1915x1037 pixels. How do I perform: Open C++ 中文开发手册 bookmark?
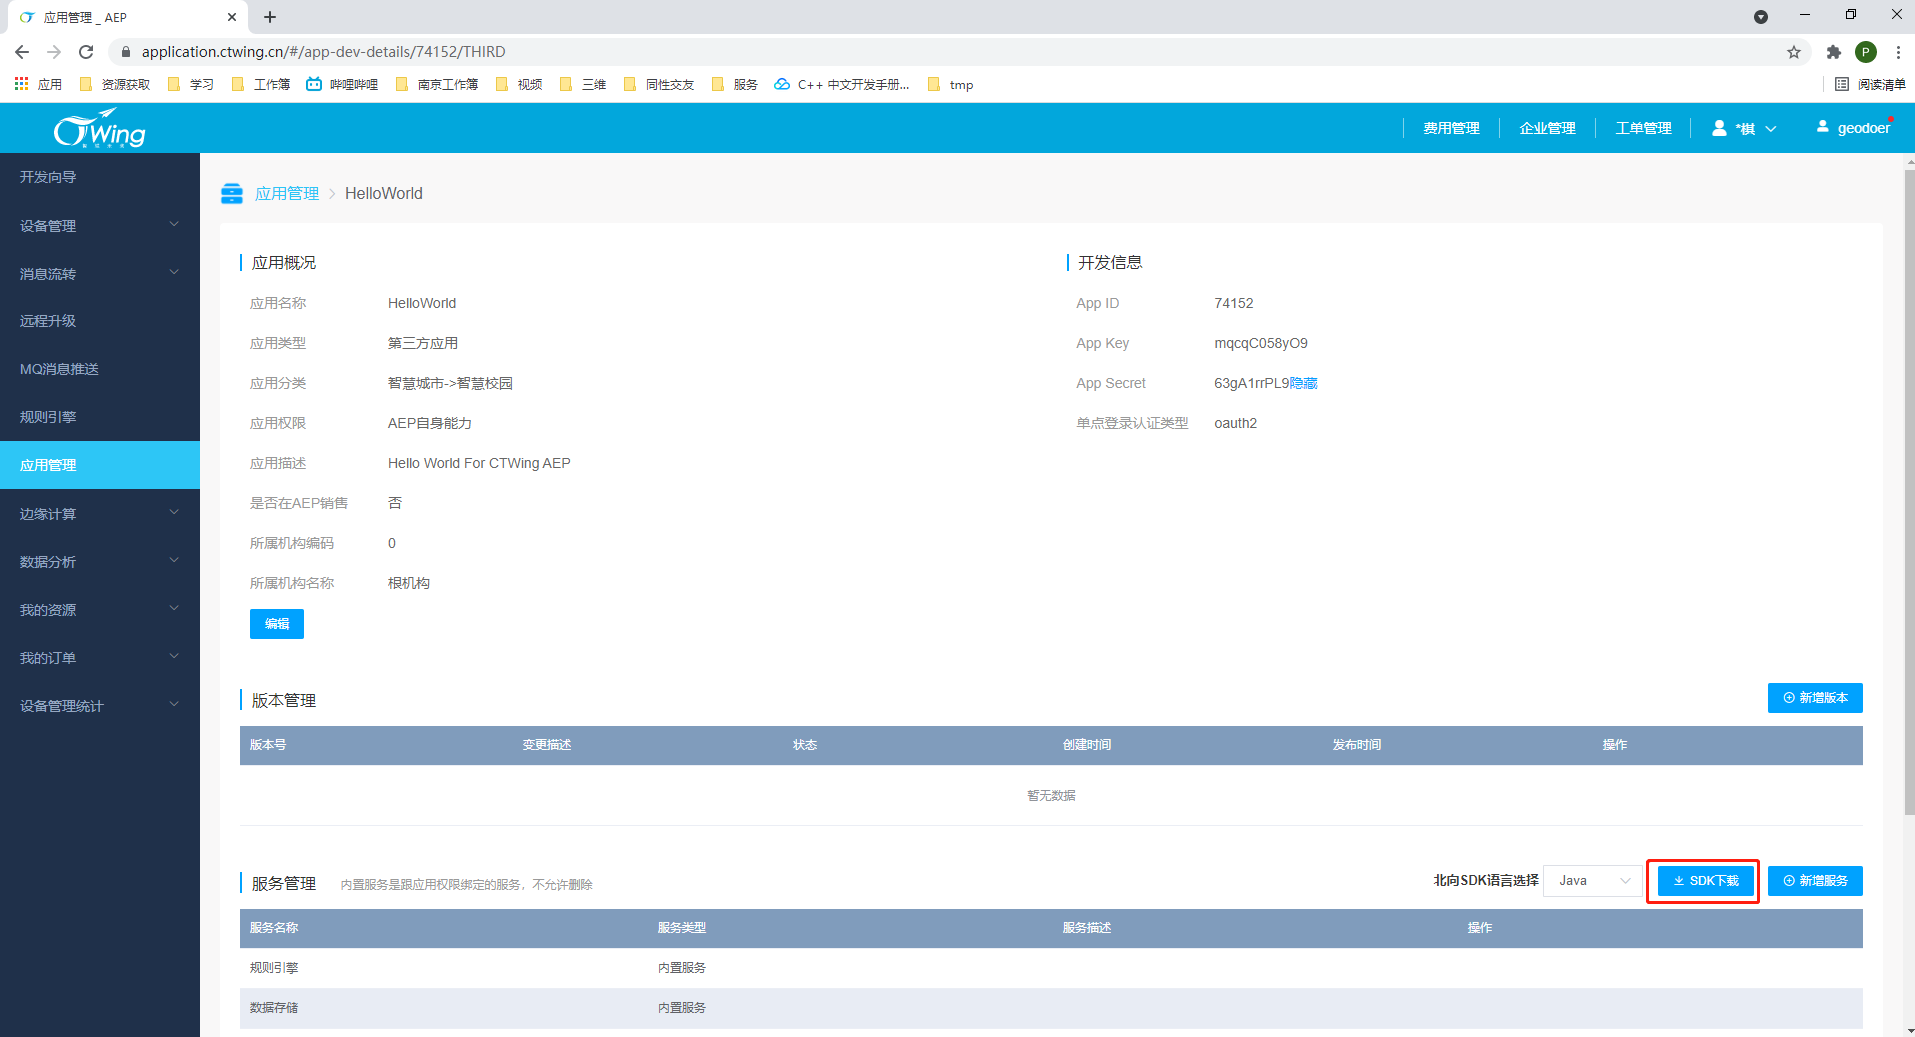[842, 84]
